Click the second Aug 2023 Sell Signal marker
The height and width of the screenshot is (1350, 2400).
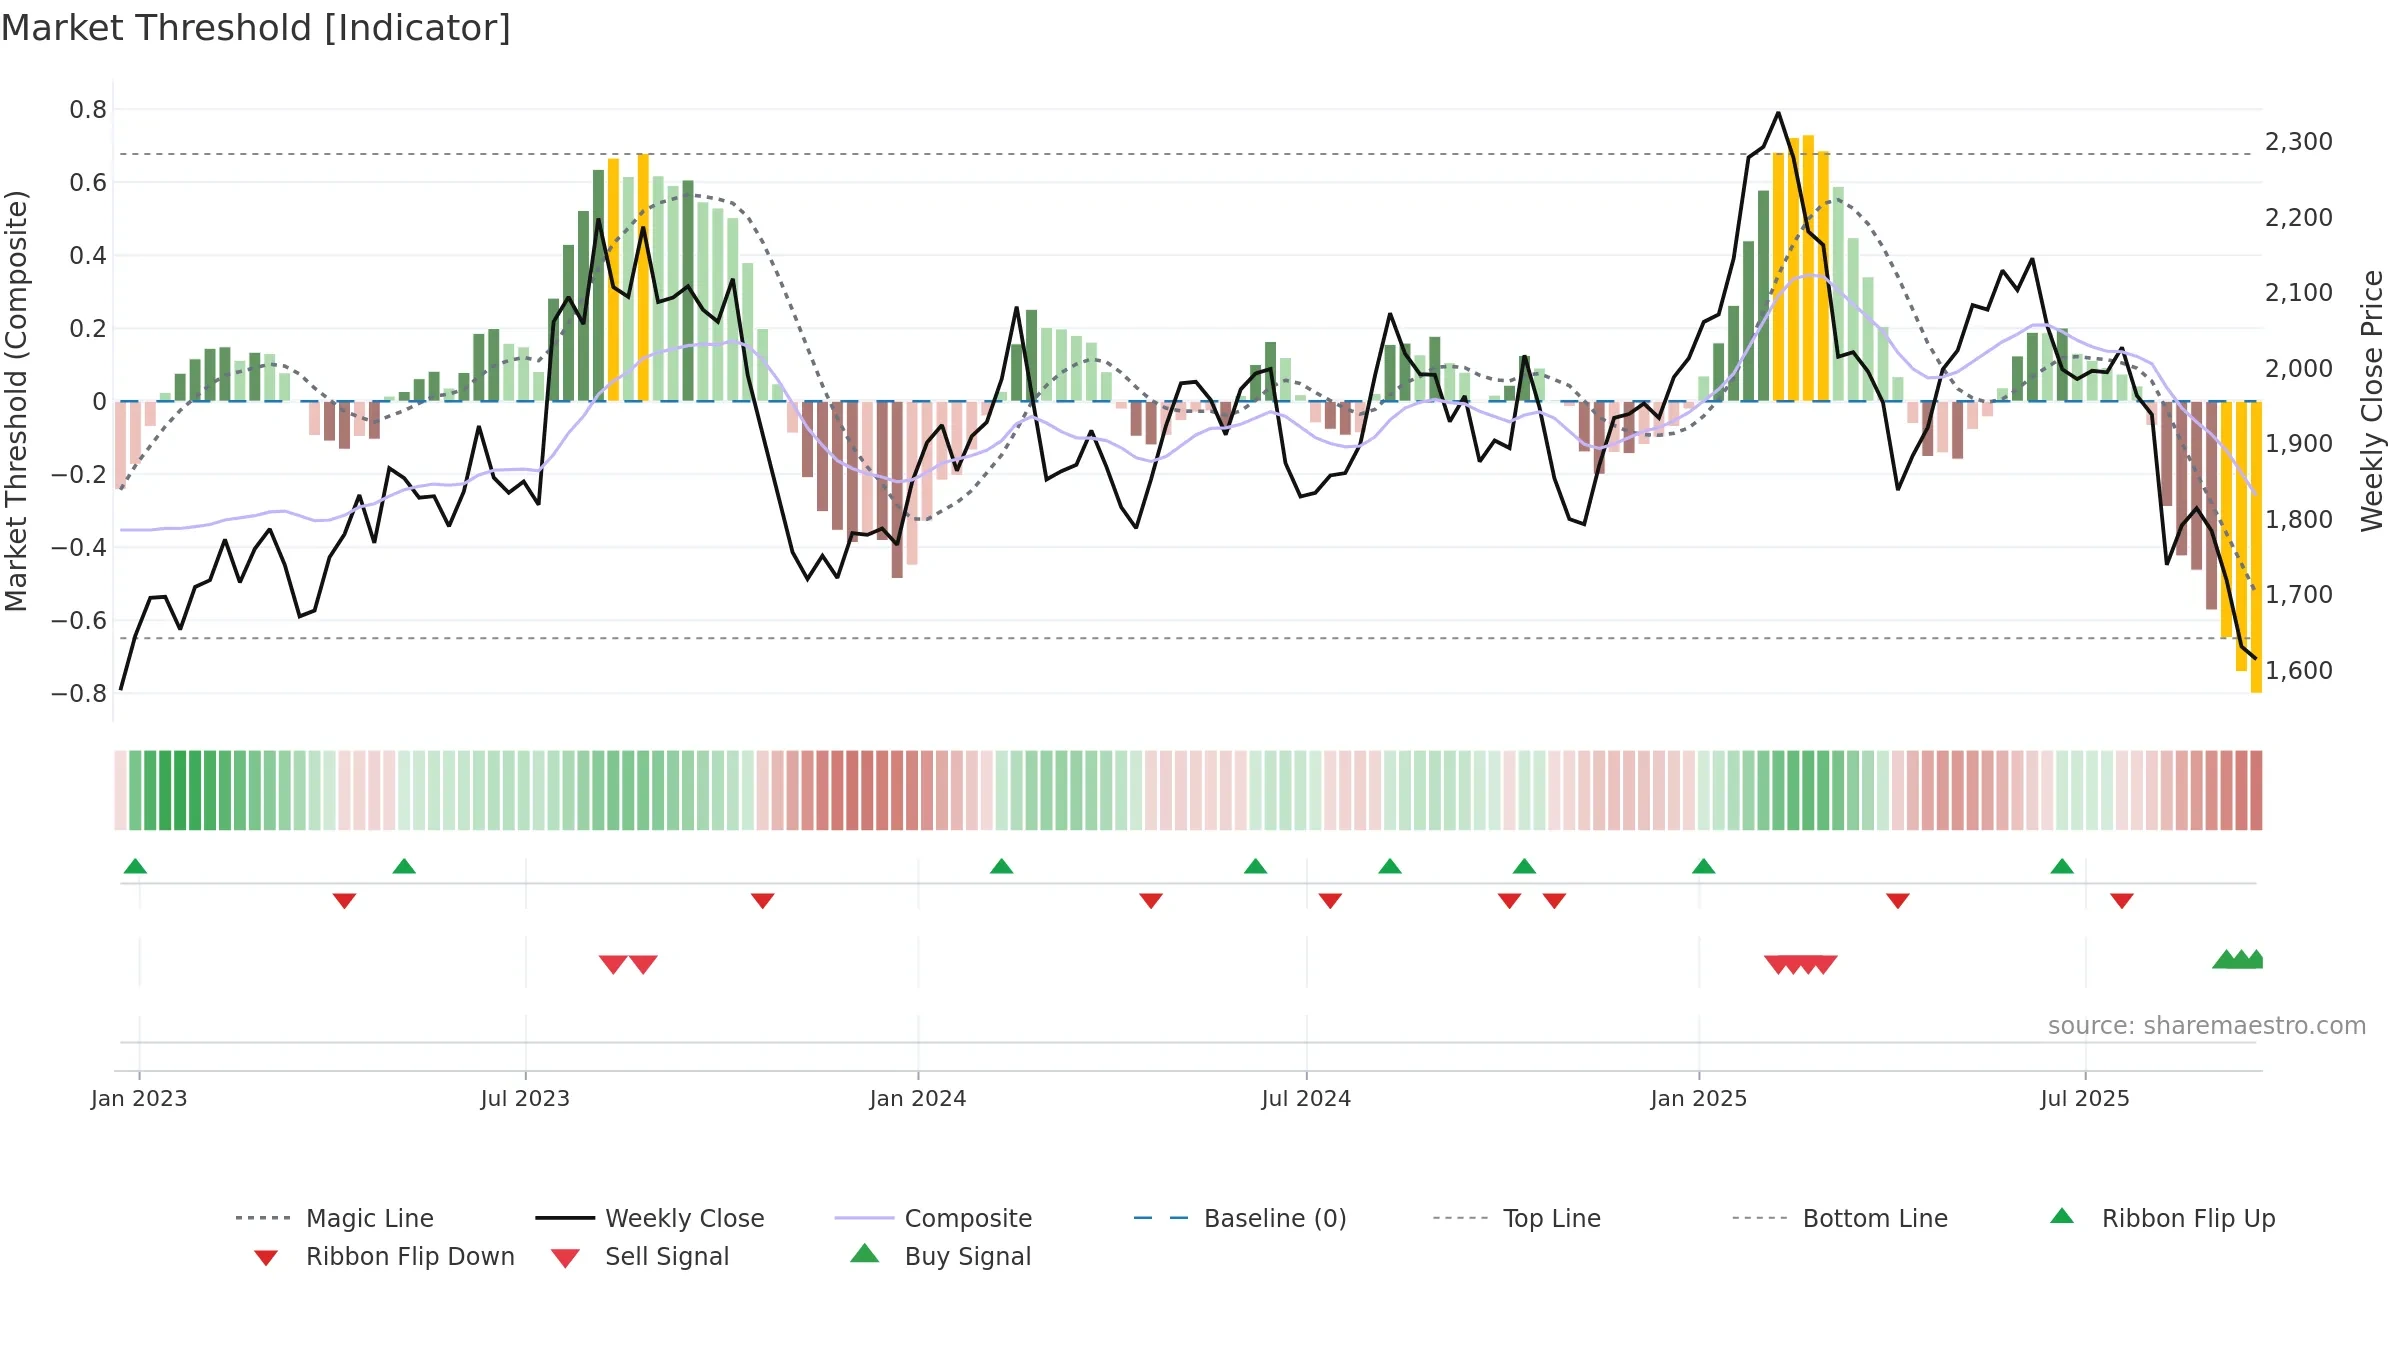click(643, 964)
